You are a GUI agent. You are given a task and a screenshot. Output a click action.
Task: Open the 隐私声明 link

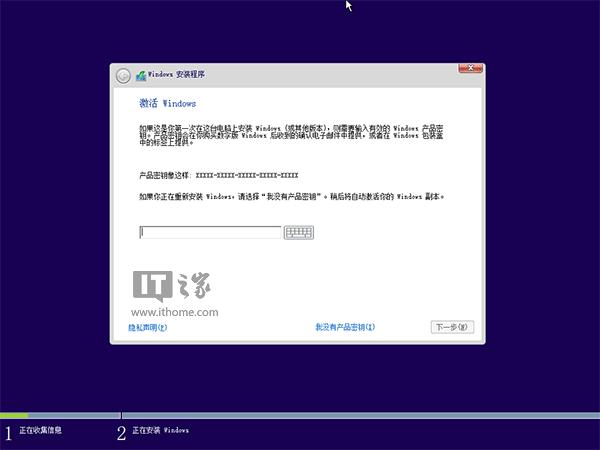(148, 328)
